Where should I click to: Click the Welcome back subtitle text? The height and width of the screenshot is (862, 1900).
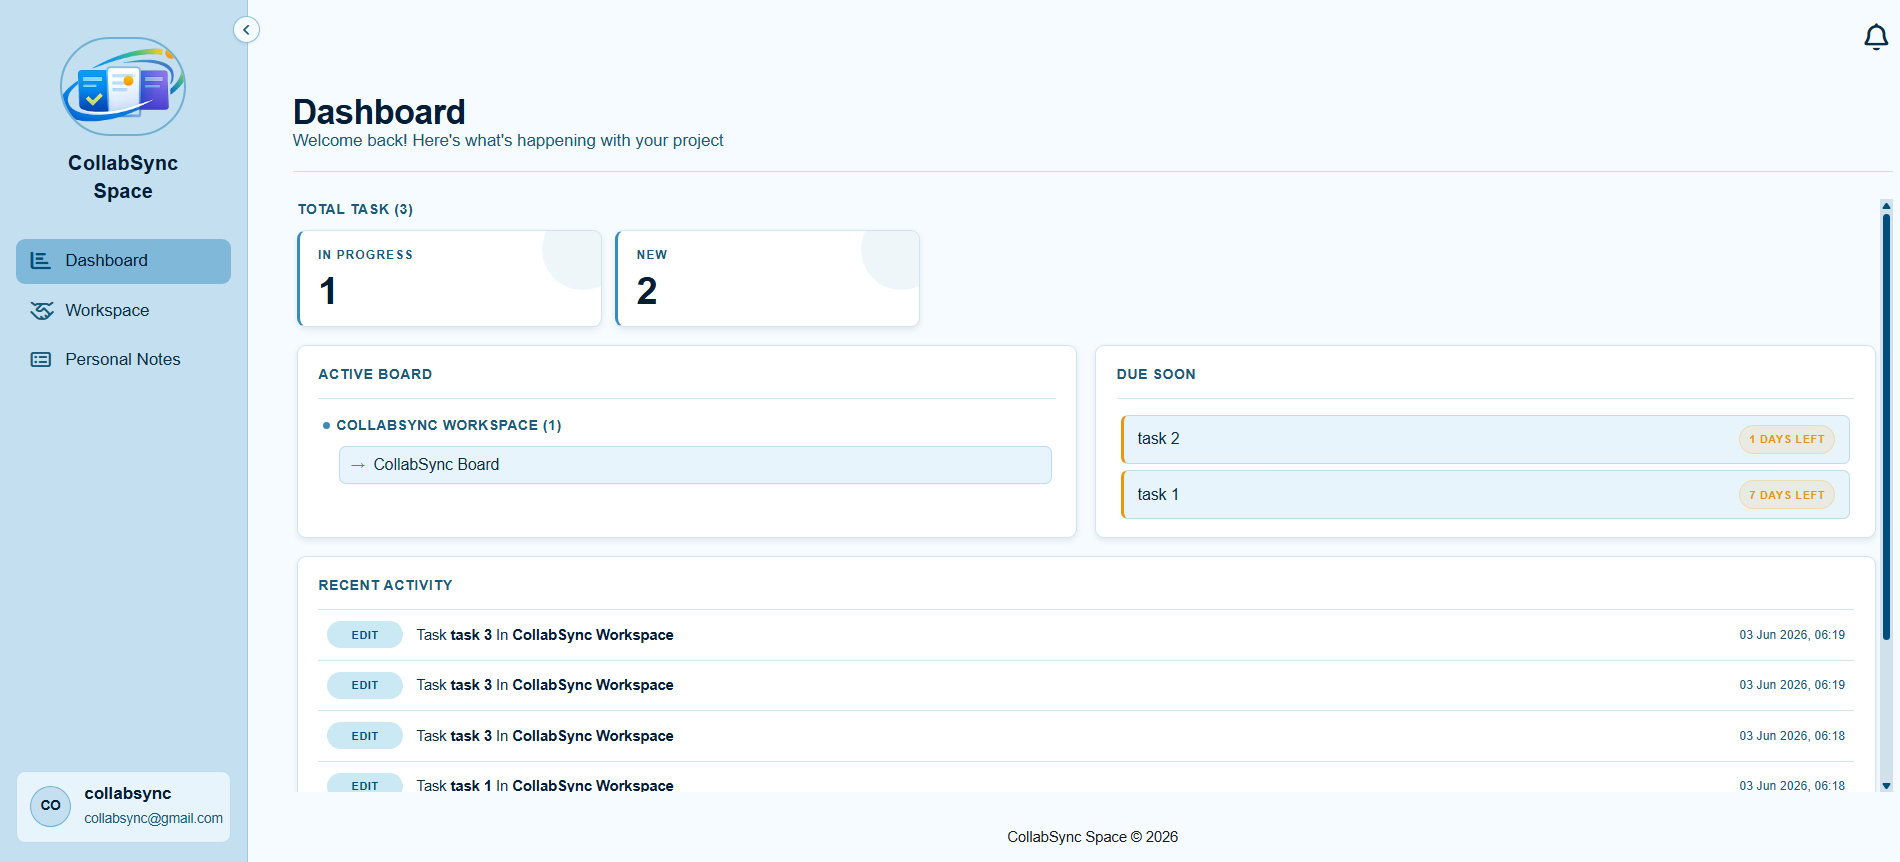pyautogui.click(x=508, y=141)
